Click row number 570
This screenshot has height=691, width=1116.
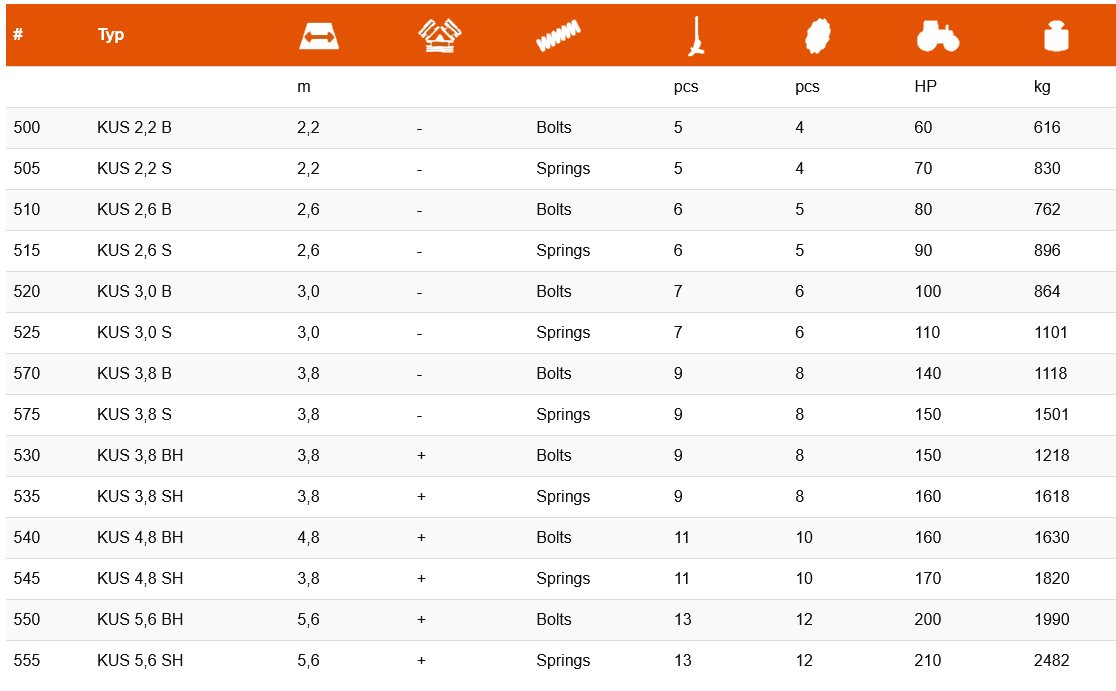pos(27,373)
